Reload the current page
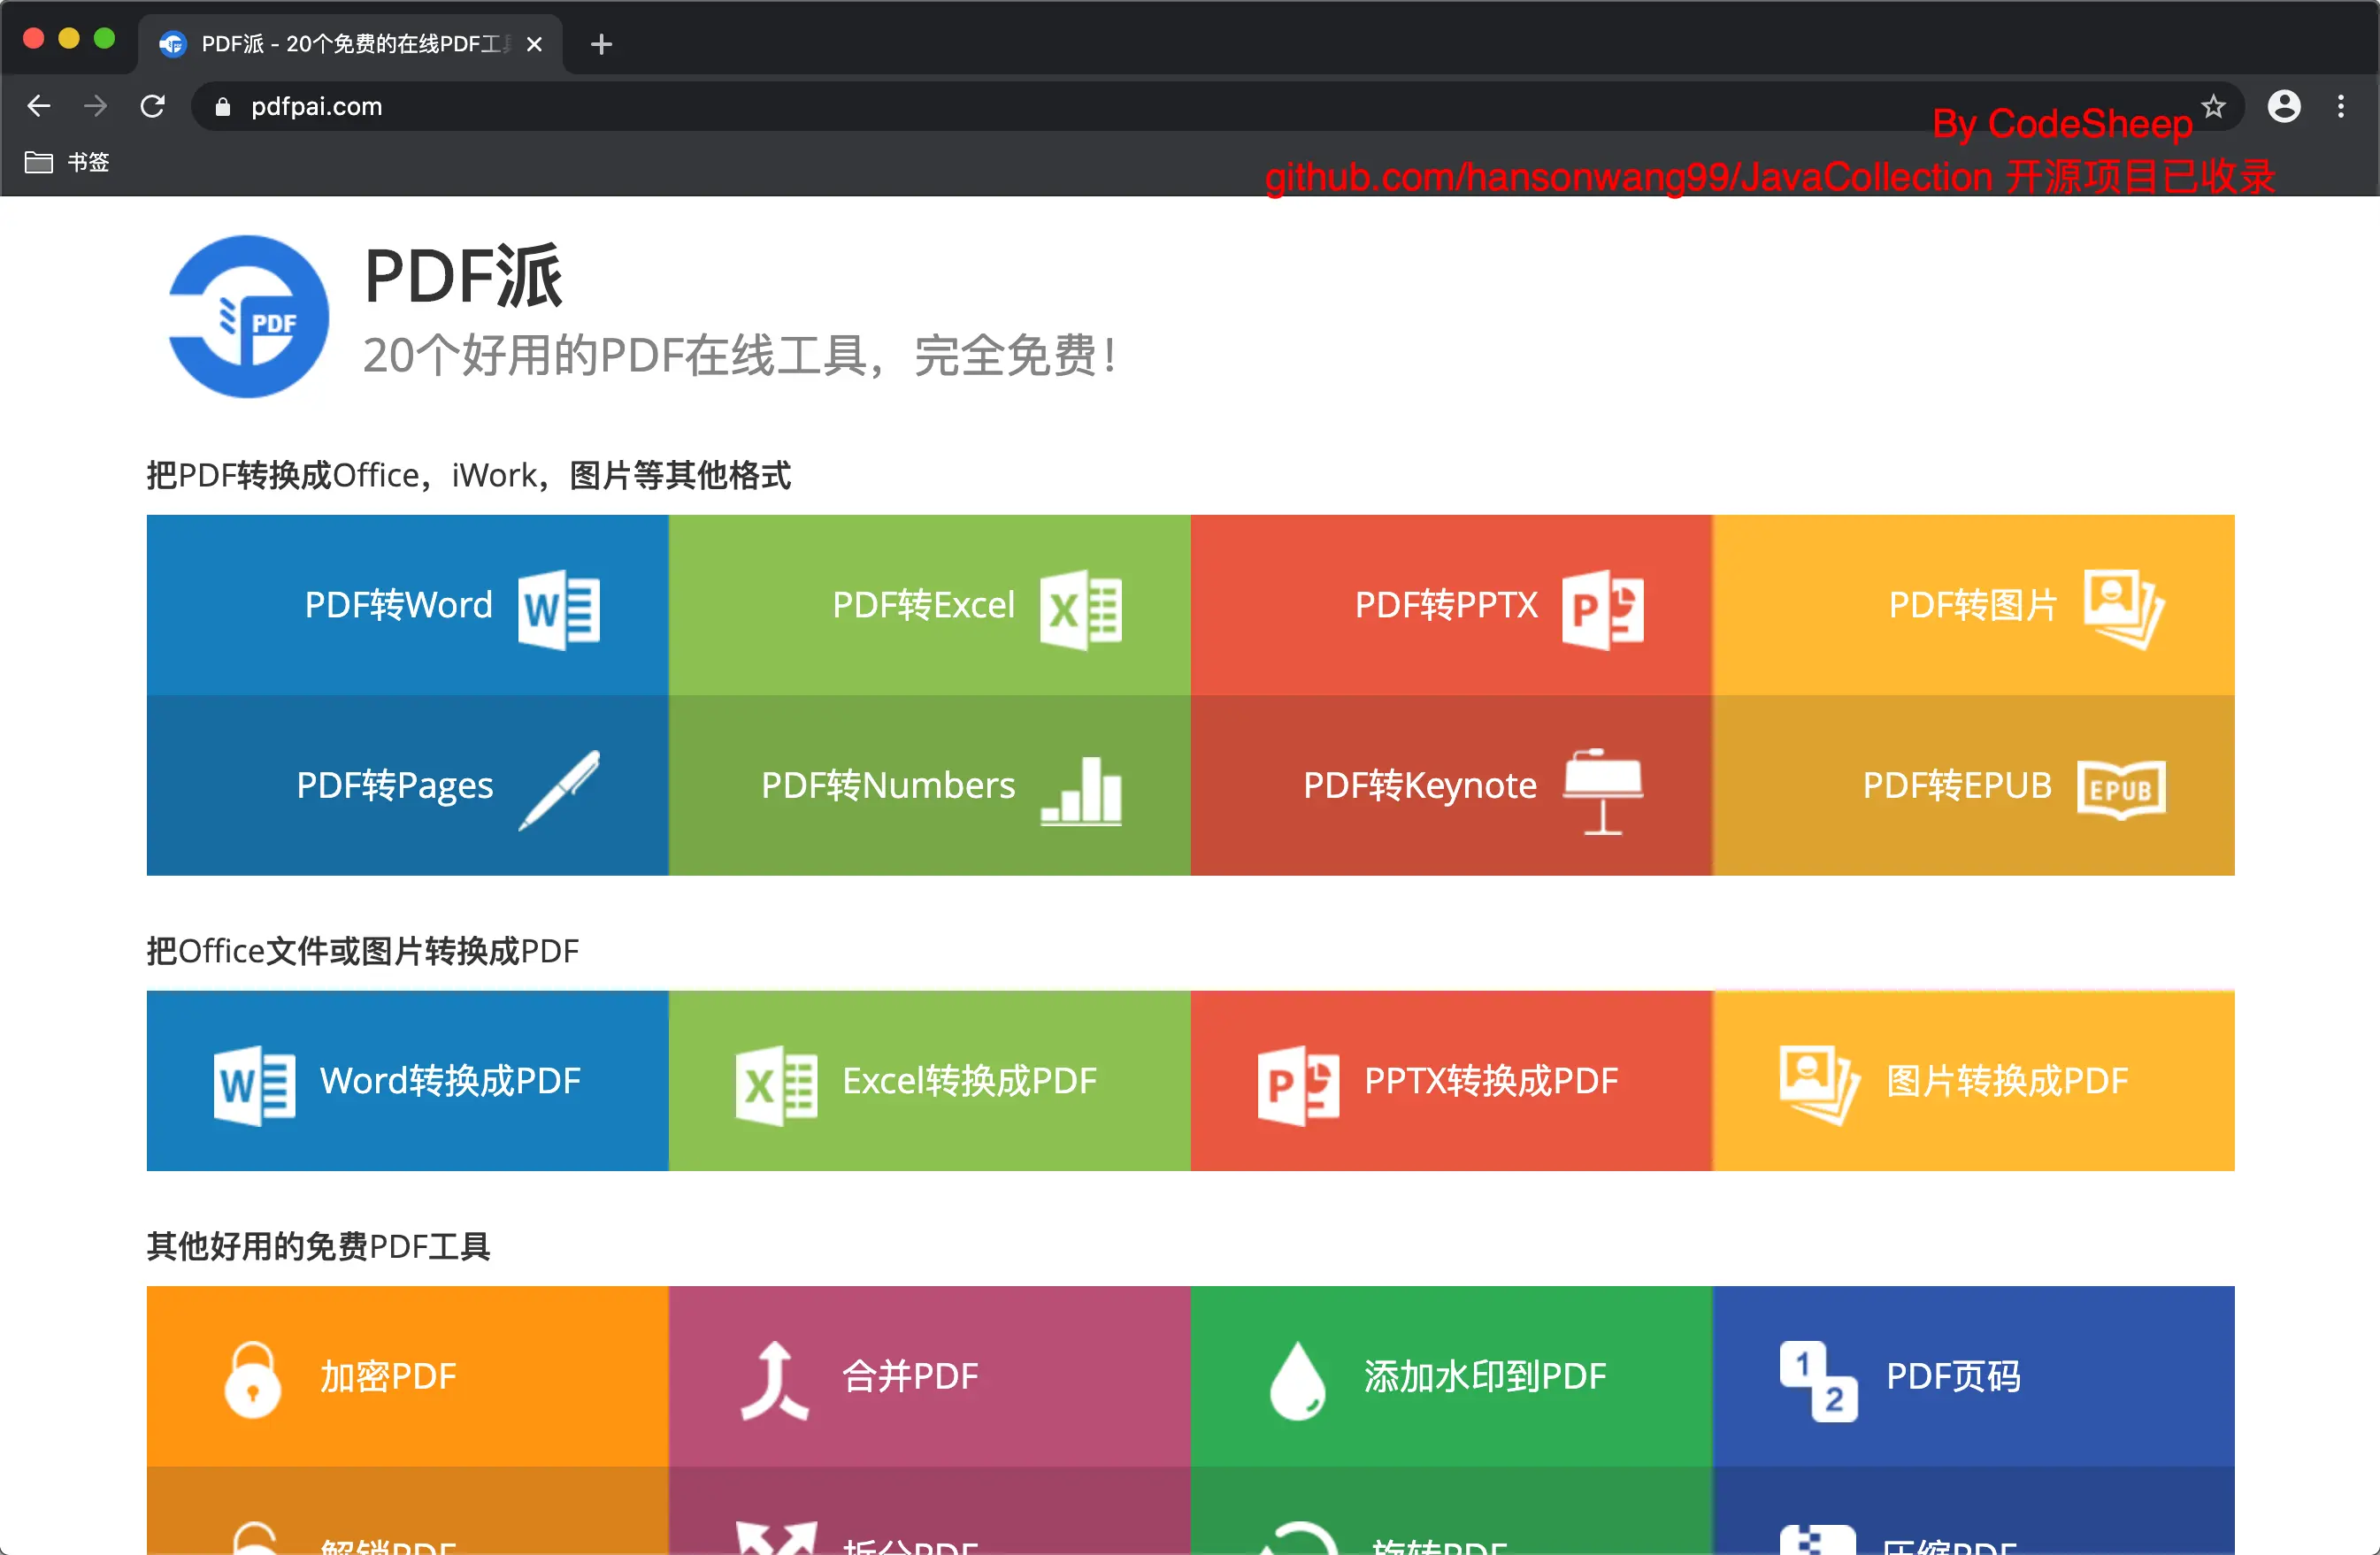Screen dimensions: 2380x1555 [152, 106]
